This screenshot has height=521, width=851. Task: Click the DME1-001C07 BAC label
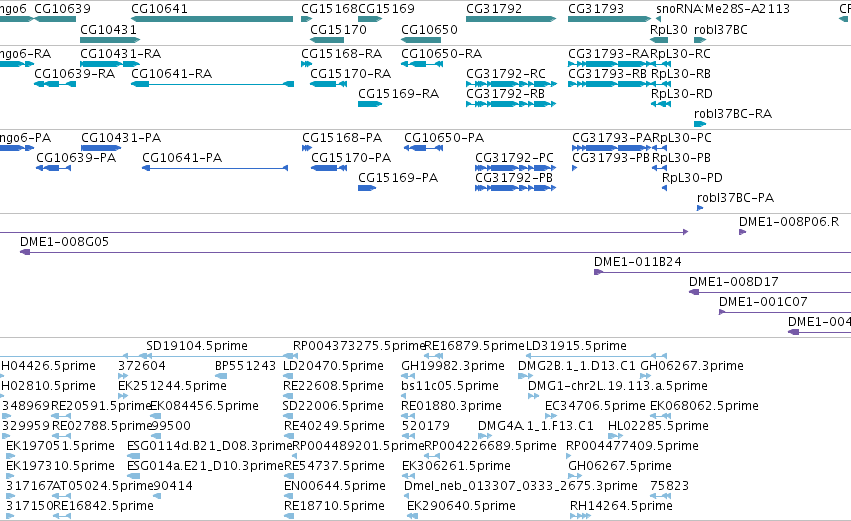tap(763, 302)
